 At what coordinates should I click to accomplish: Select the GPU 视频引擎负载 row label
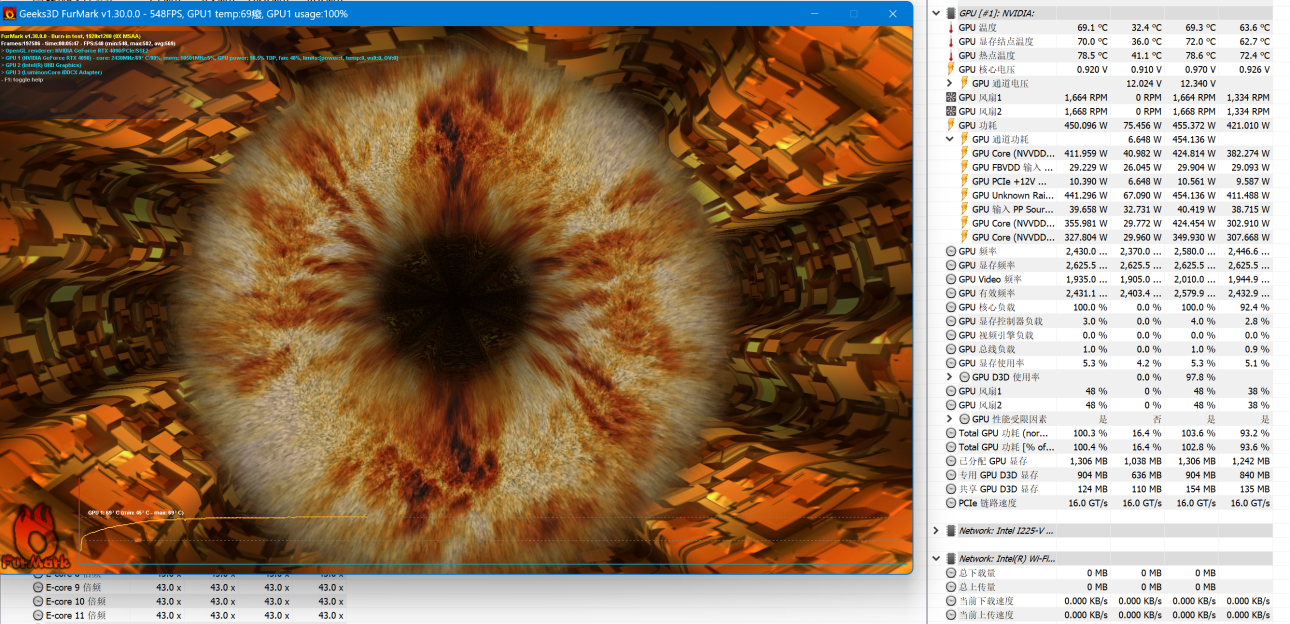pos(994,336)
